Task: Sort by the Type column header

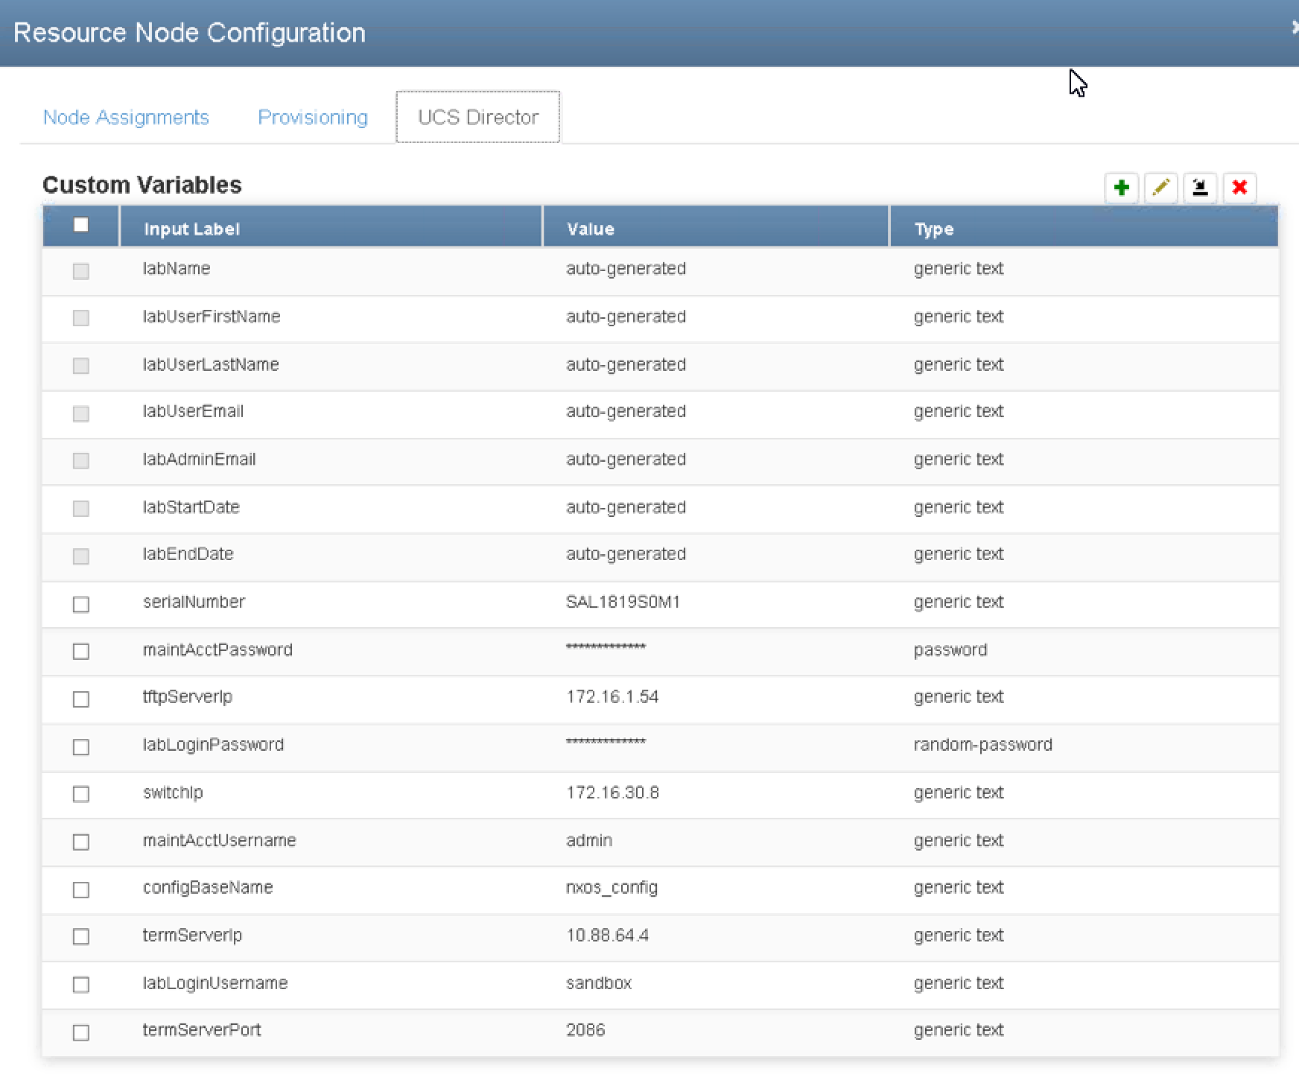Action: (1084, 228)
